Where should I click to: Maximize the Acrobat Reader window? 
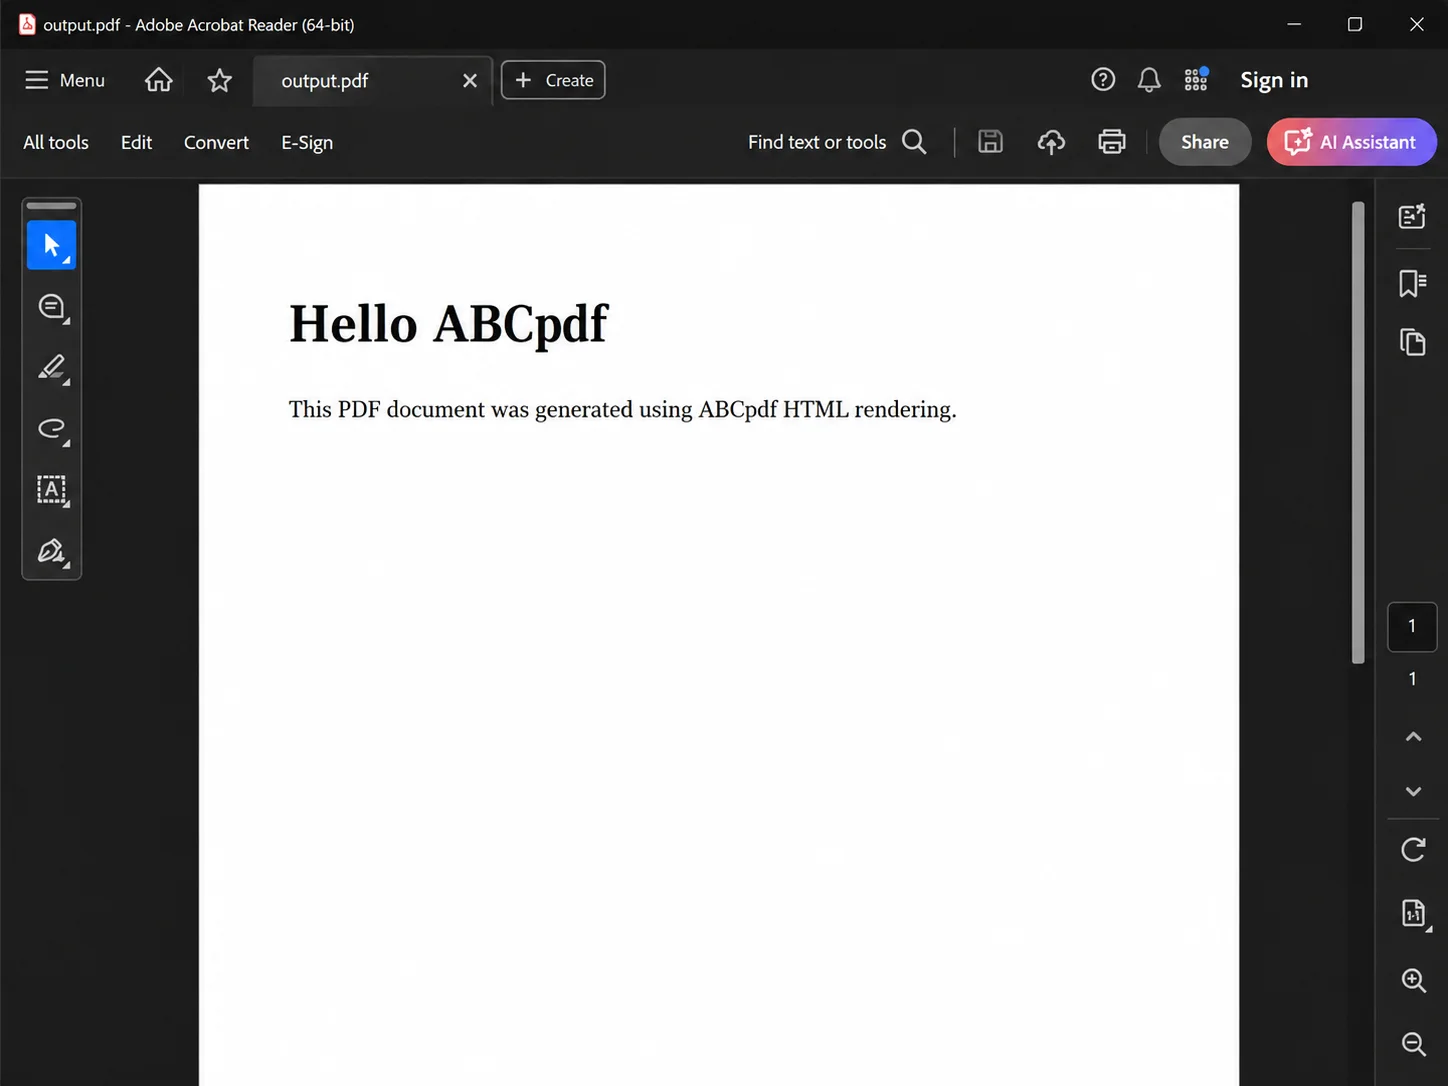(x=1355, y=24)
